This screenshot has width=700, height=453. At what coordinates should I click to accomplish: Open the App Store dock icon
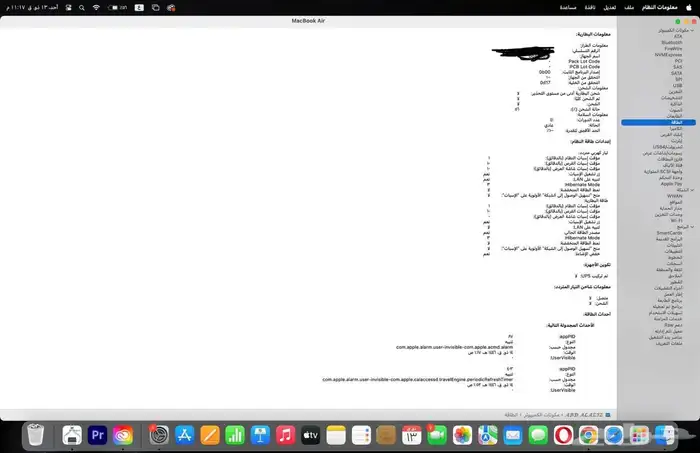[x=184, y=435]
